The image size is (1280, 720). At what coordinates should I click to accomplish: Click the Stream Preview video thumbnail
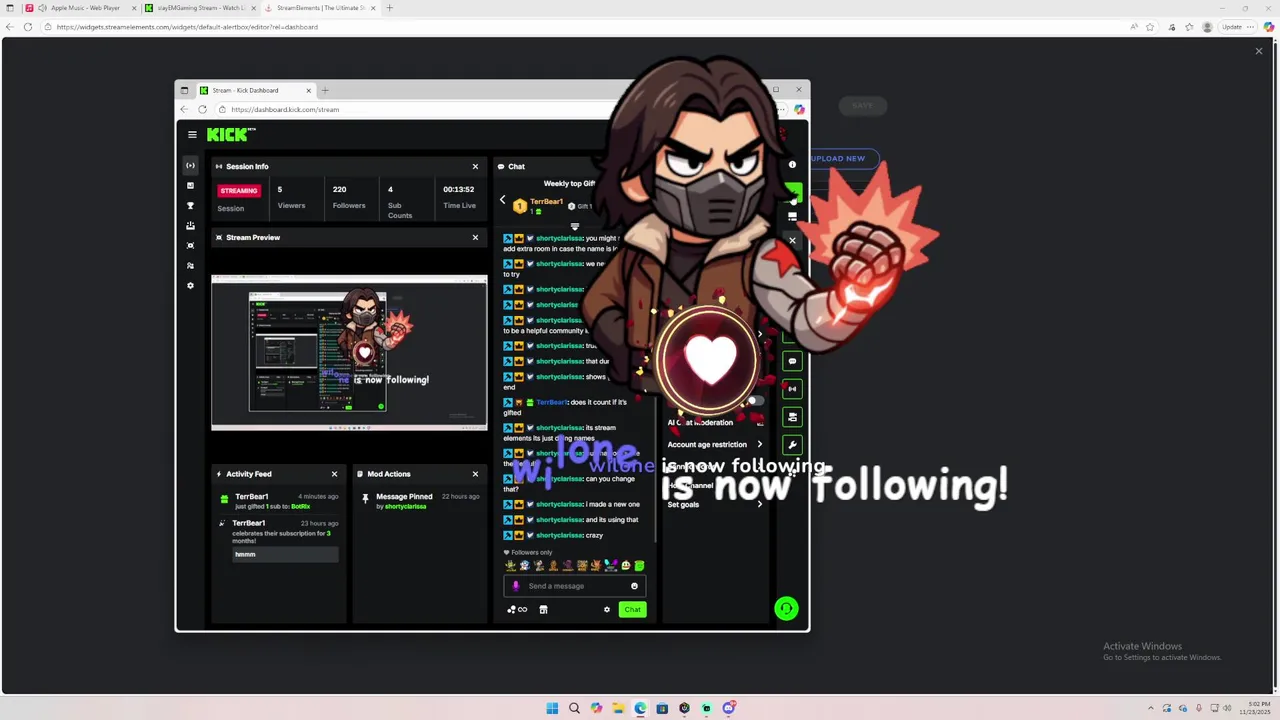tap(349, 352)
